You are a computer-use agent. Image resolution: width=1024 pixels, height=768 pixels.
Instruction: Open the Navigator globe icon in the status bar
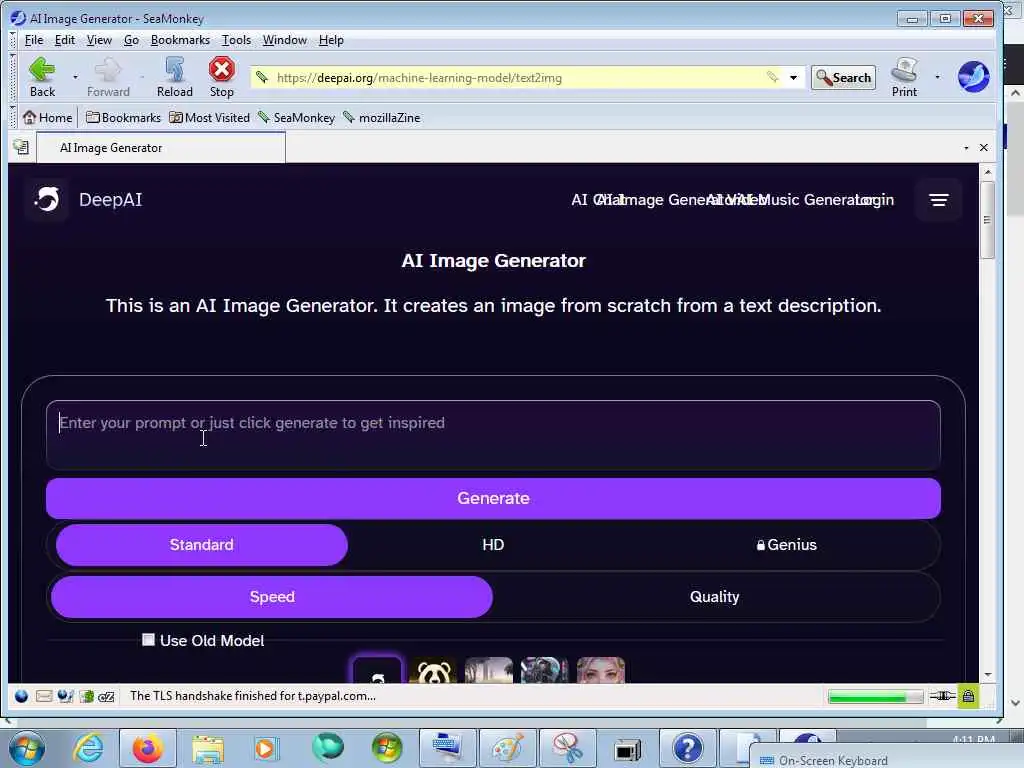tap(21, 696)
